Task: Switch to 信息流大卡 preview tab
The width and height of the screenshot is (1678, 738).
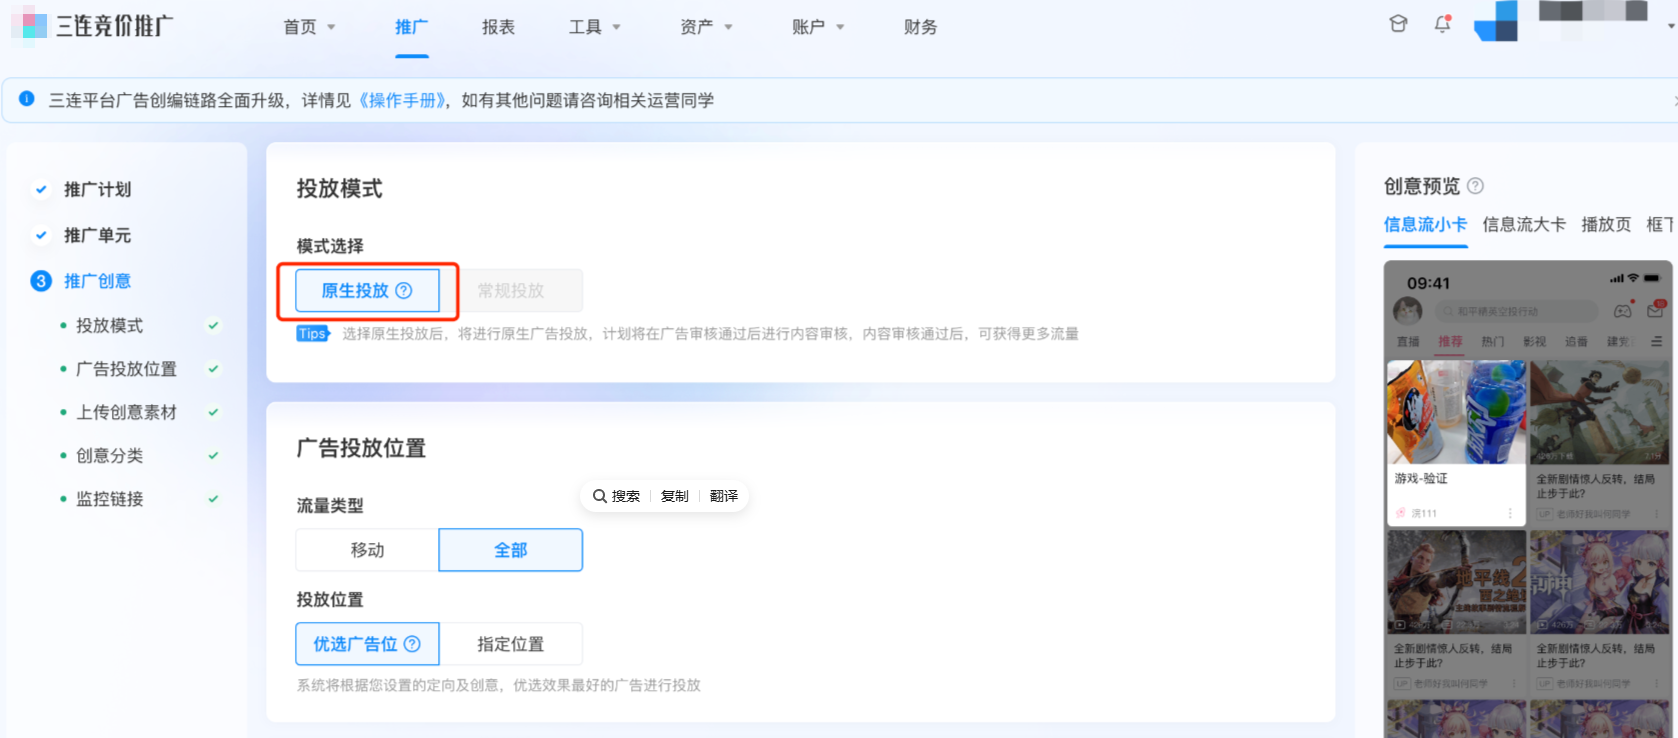Action: point(1524,225)
